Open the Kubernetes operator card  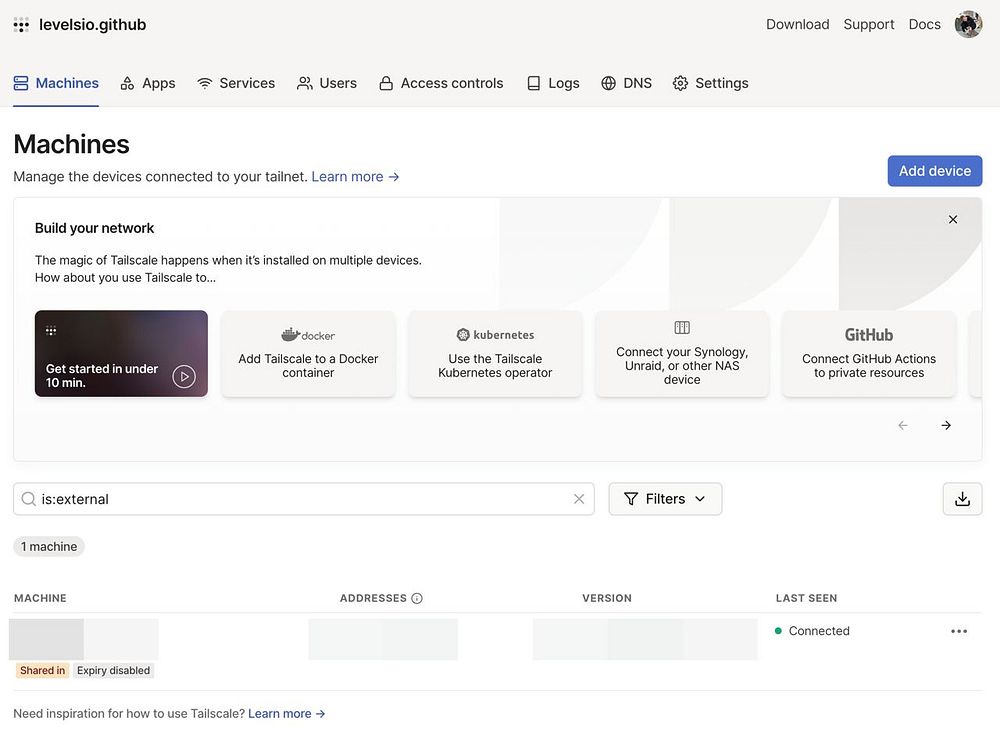coord(495,354)
